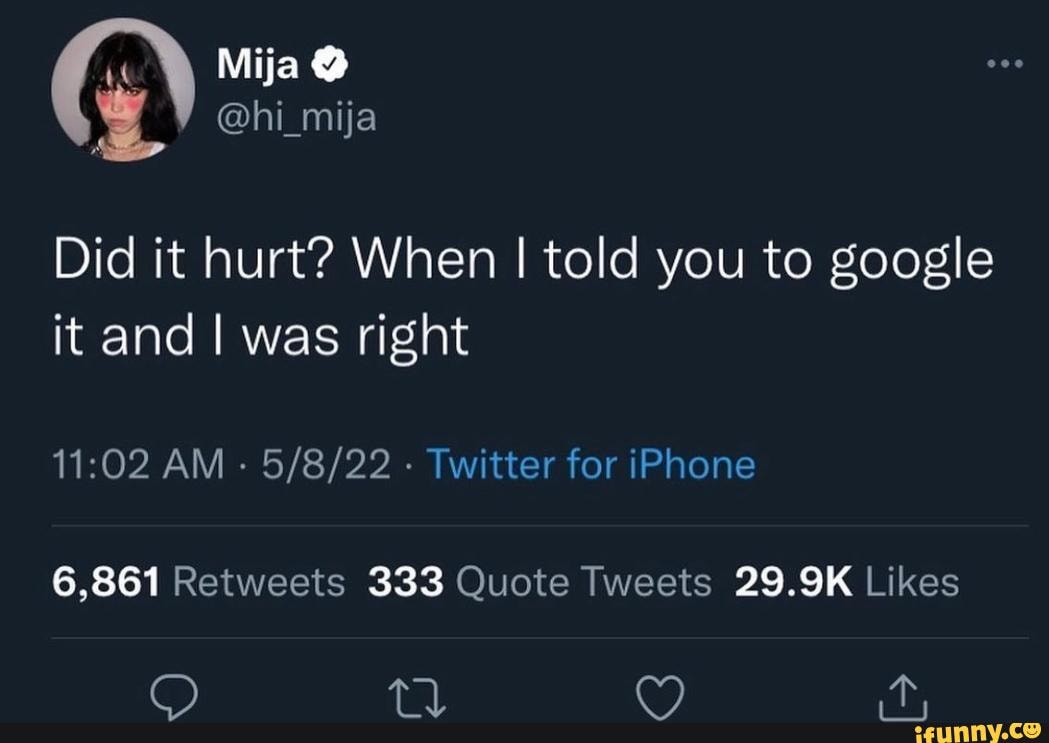Screen dimensions: 1049x743
Task: Click the tweet text body
Action: coord(520,293)
